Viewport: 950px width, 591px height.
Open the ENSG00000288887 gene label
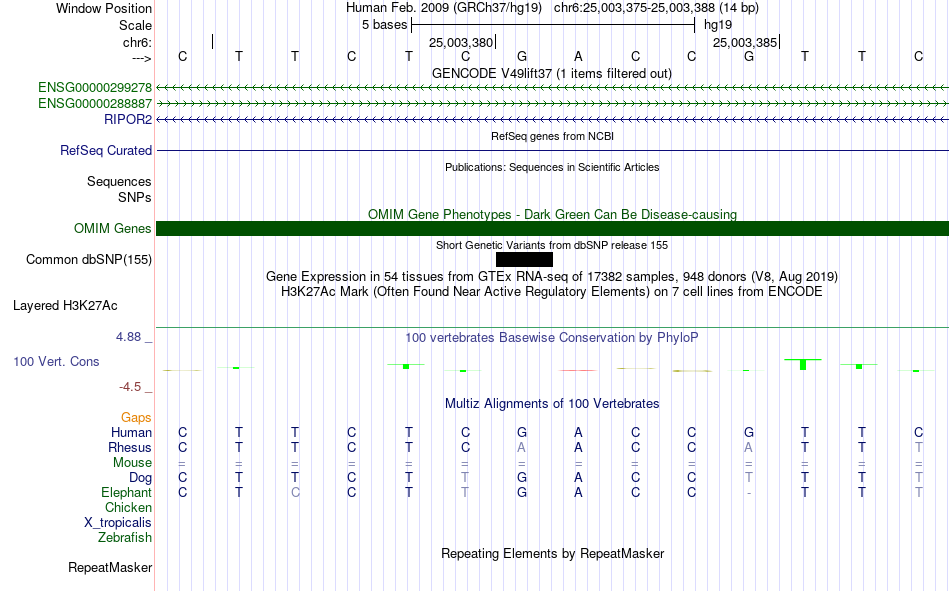(95, 104)
